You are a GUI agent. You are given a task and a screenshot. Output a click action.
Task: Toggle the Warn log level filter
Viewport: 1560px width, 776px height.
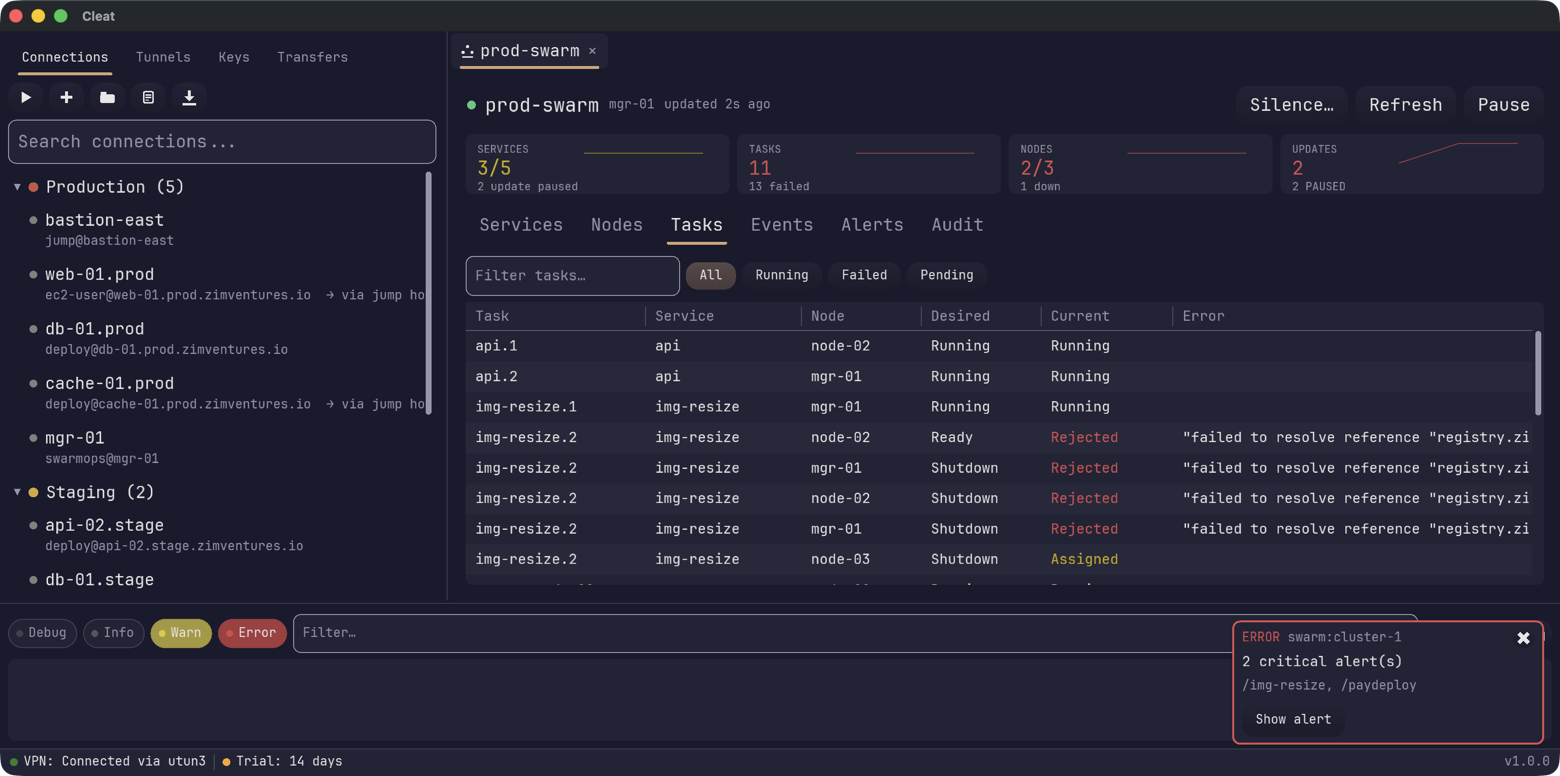click(x=180, y=633)
